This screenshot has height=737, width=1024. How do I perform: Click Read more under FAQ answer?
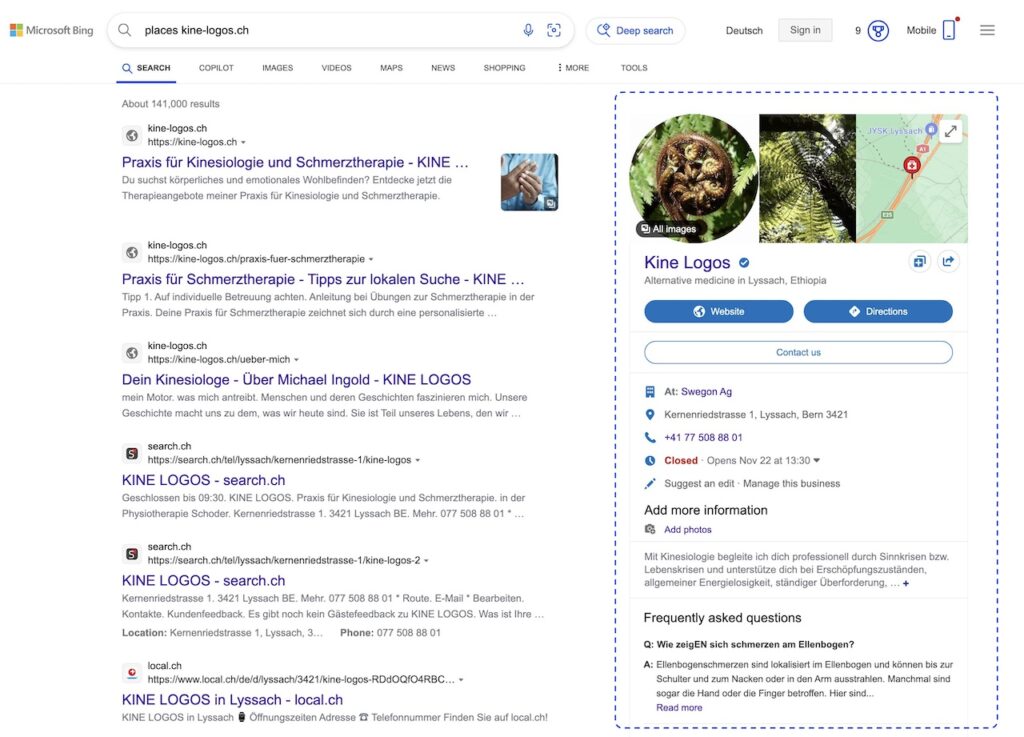click(x=679, y=708)
